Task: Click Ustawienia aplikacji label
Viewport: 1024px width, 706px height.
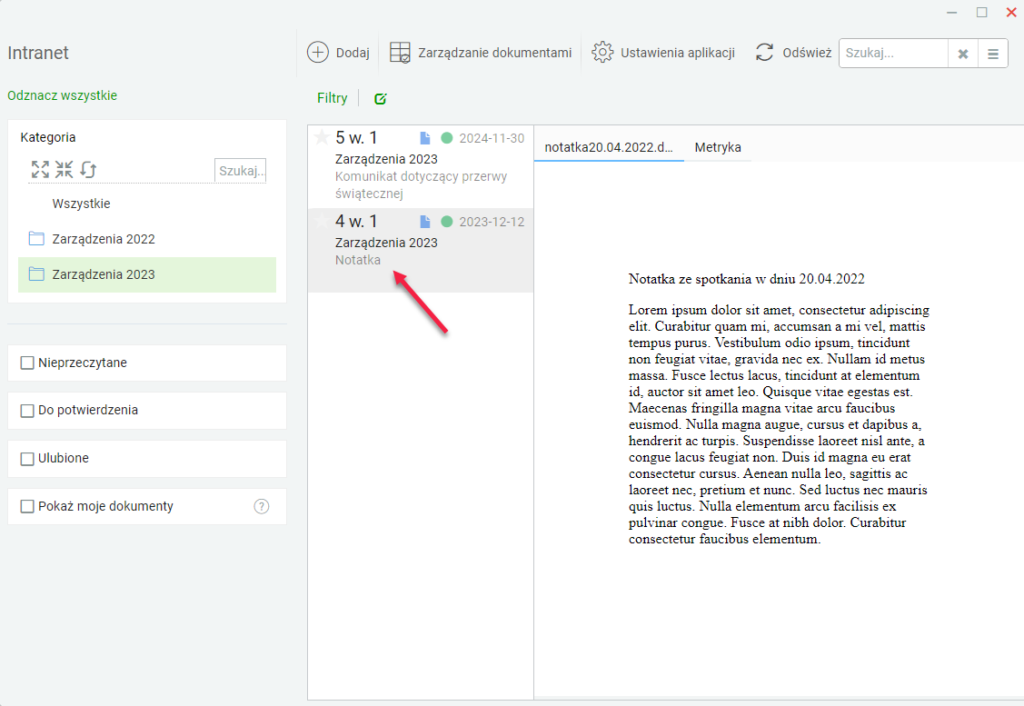Action: [678, 53]
